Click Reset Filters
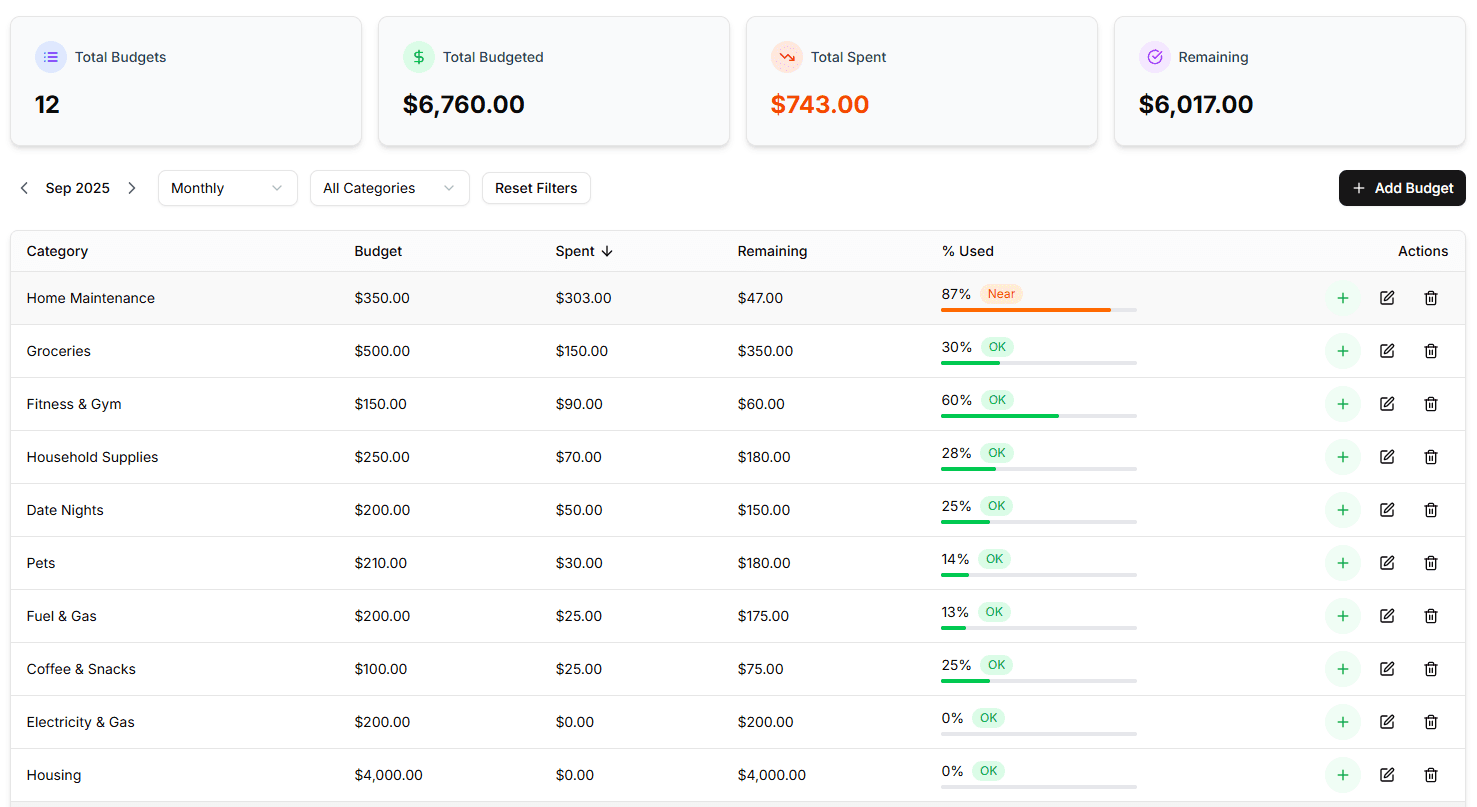The width and height of the screenshot is (1477, 807). 536,188
